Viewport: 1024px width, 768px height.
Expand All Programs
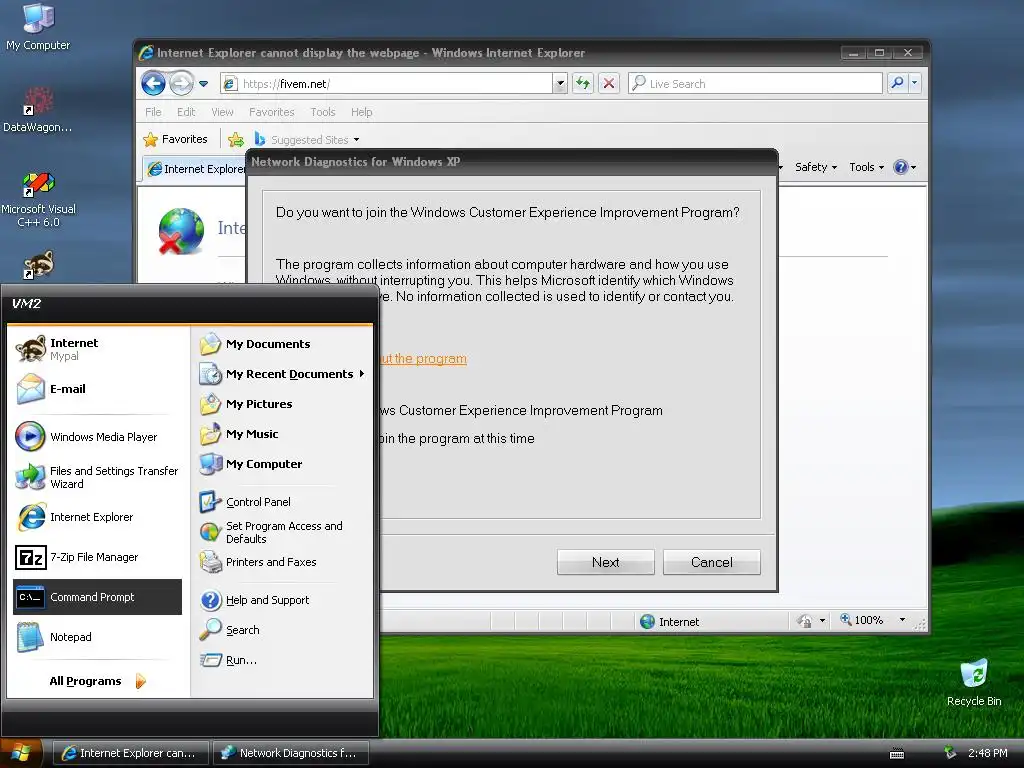point(97,681)
